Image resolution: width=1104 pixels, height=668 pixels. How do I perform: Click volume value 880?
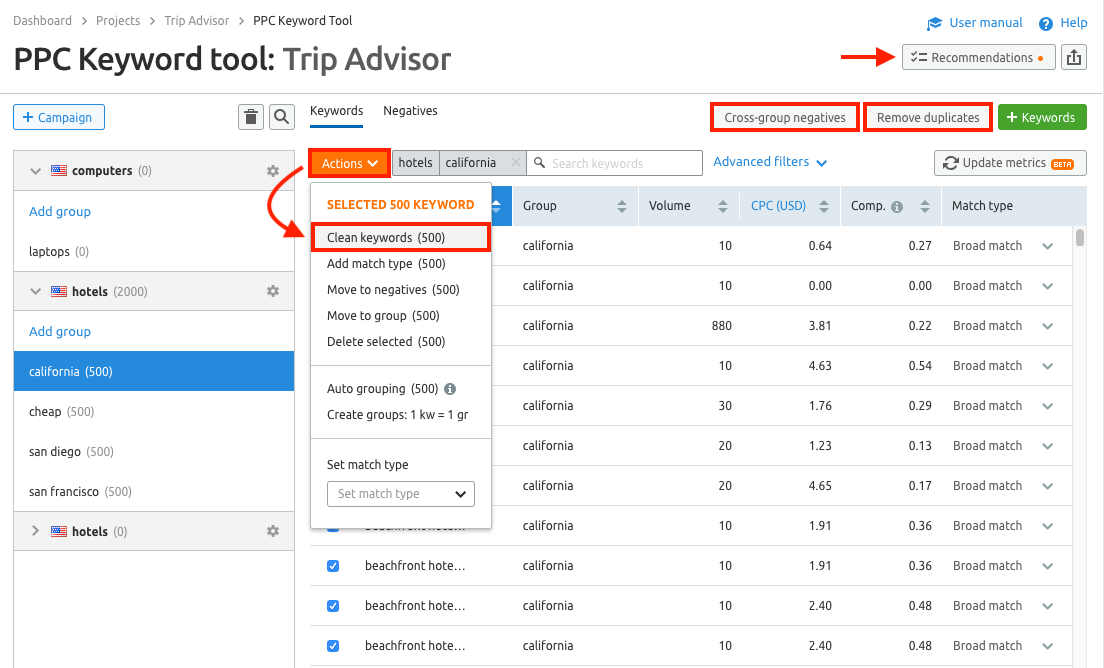(x=722, y=326)
